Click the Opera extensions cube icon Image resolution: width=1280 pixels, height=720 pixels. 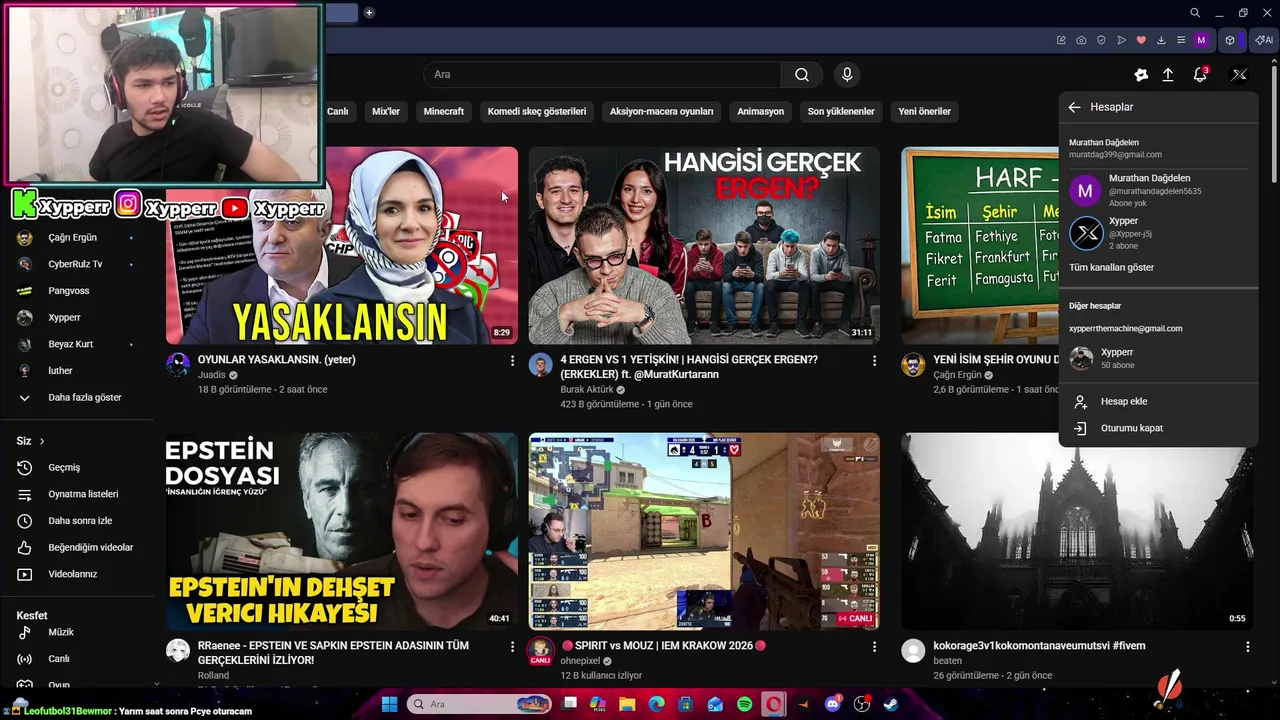tap(1230, 40)
